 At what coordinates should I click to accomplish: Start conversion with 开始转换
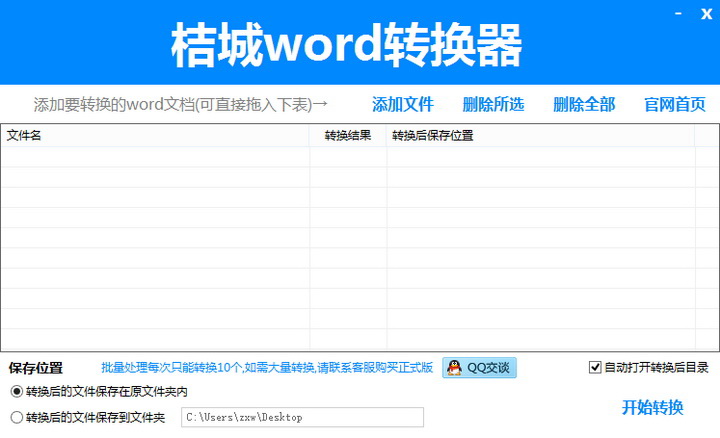(652, 407)
